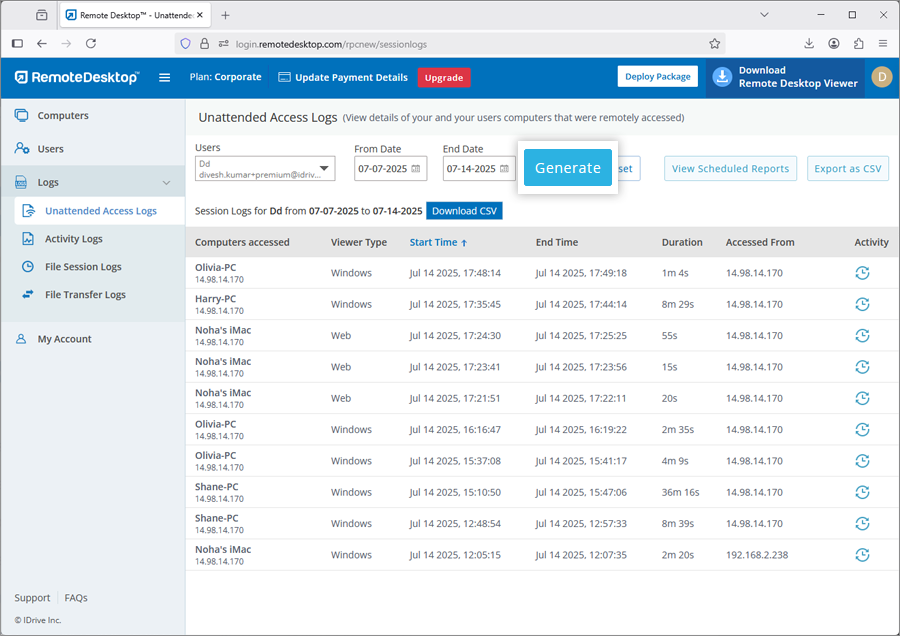900x636 pixels.
Task: Go to File Transfer Logs
Action: pyautogui.click(x=85, y=295)
